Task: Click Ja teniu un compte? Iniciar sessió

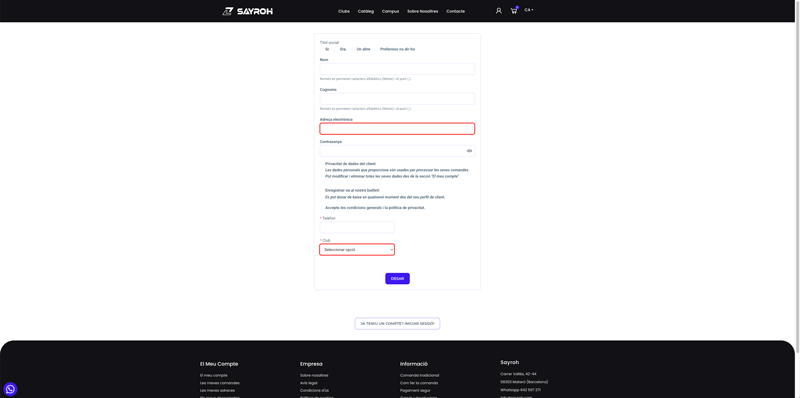Action: point(397,324)
